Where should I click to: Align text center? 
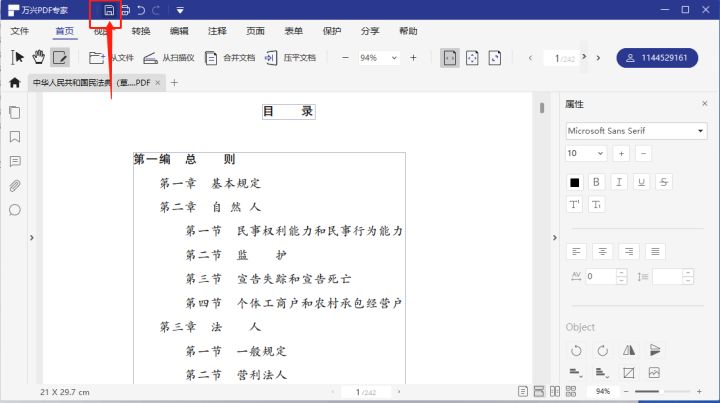click(x=602, y=252)
